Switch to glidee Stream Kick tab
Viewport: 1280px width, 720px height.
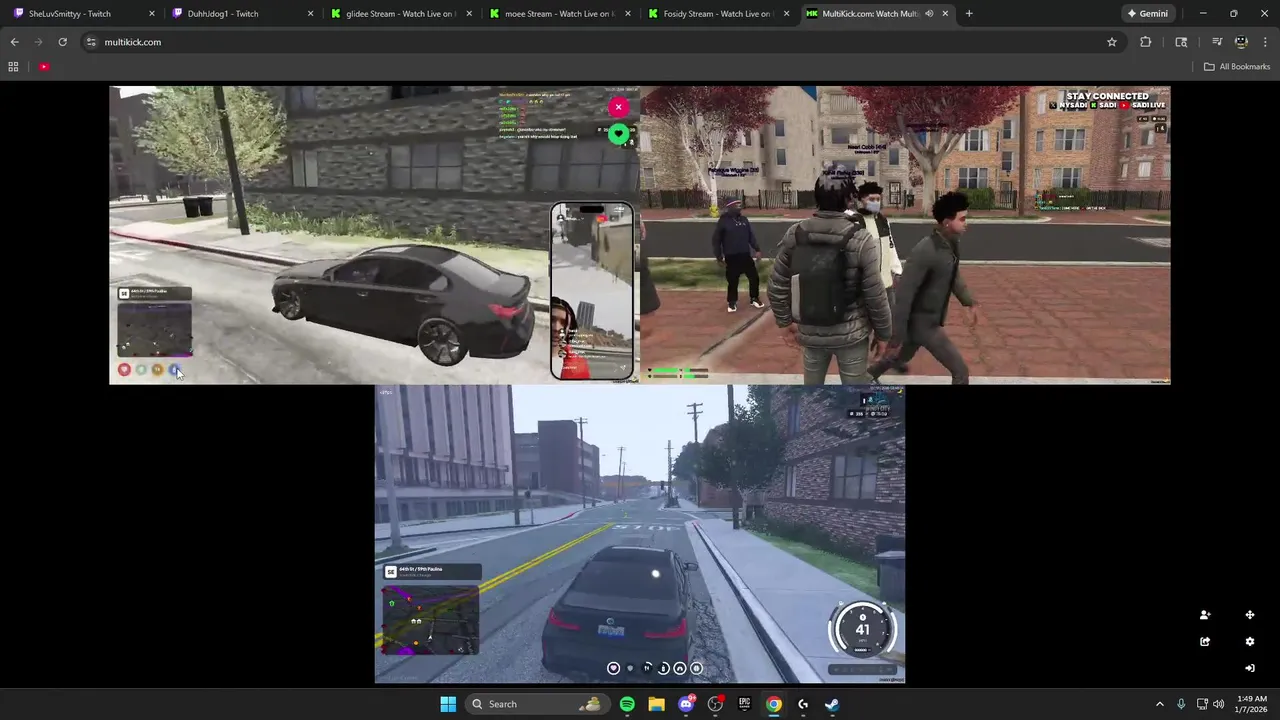tap(400, 14)
